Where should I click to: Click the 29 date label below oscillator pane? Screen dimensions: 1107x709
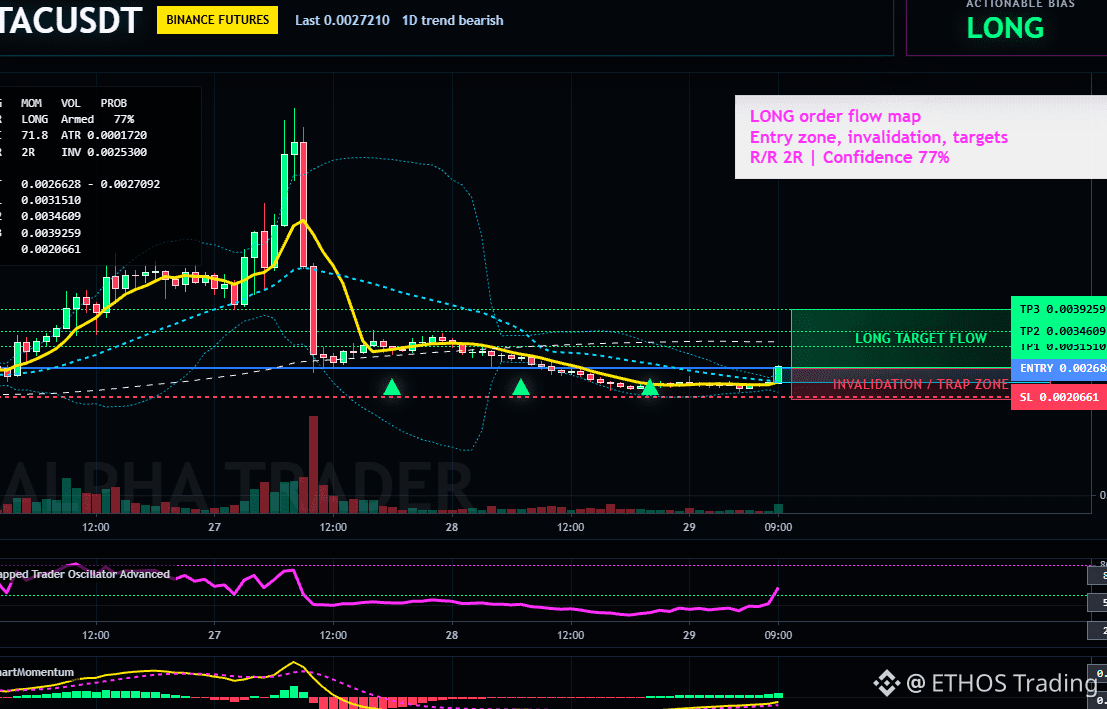[x=690, y=635]
